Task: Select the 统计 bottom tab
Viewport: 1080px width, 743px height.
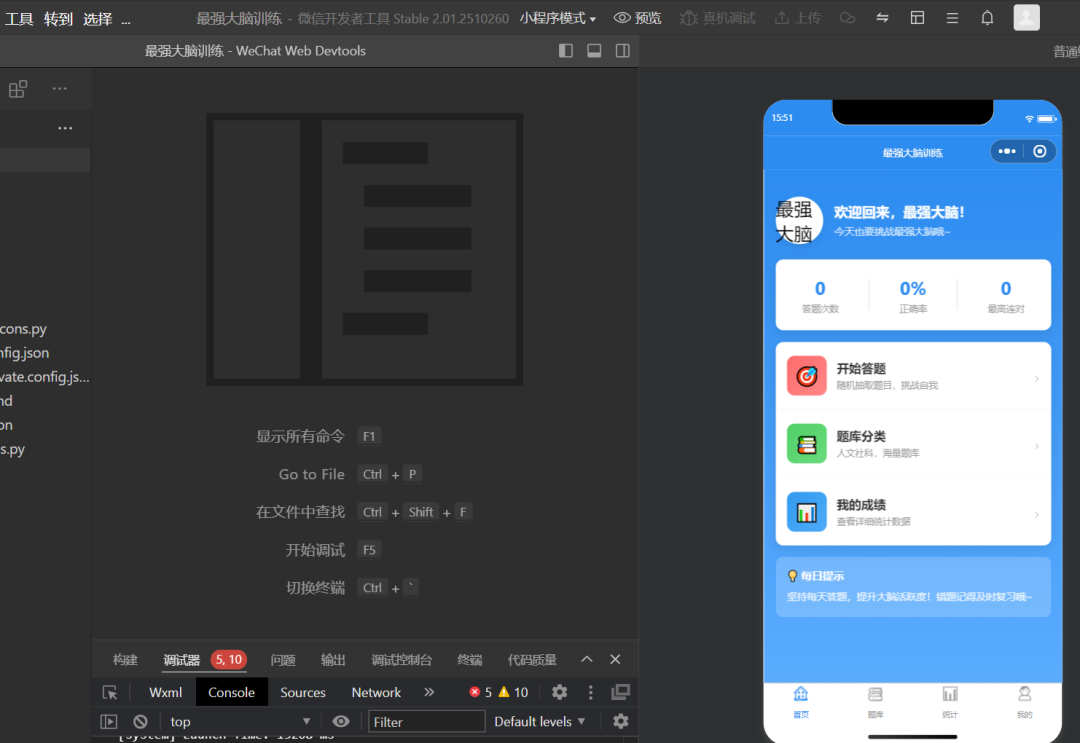Action: [950, 702]
